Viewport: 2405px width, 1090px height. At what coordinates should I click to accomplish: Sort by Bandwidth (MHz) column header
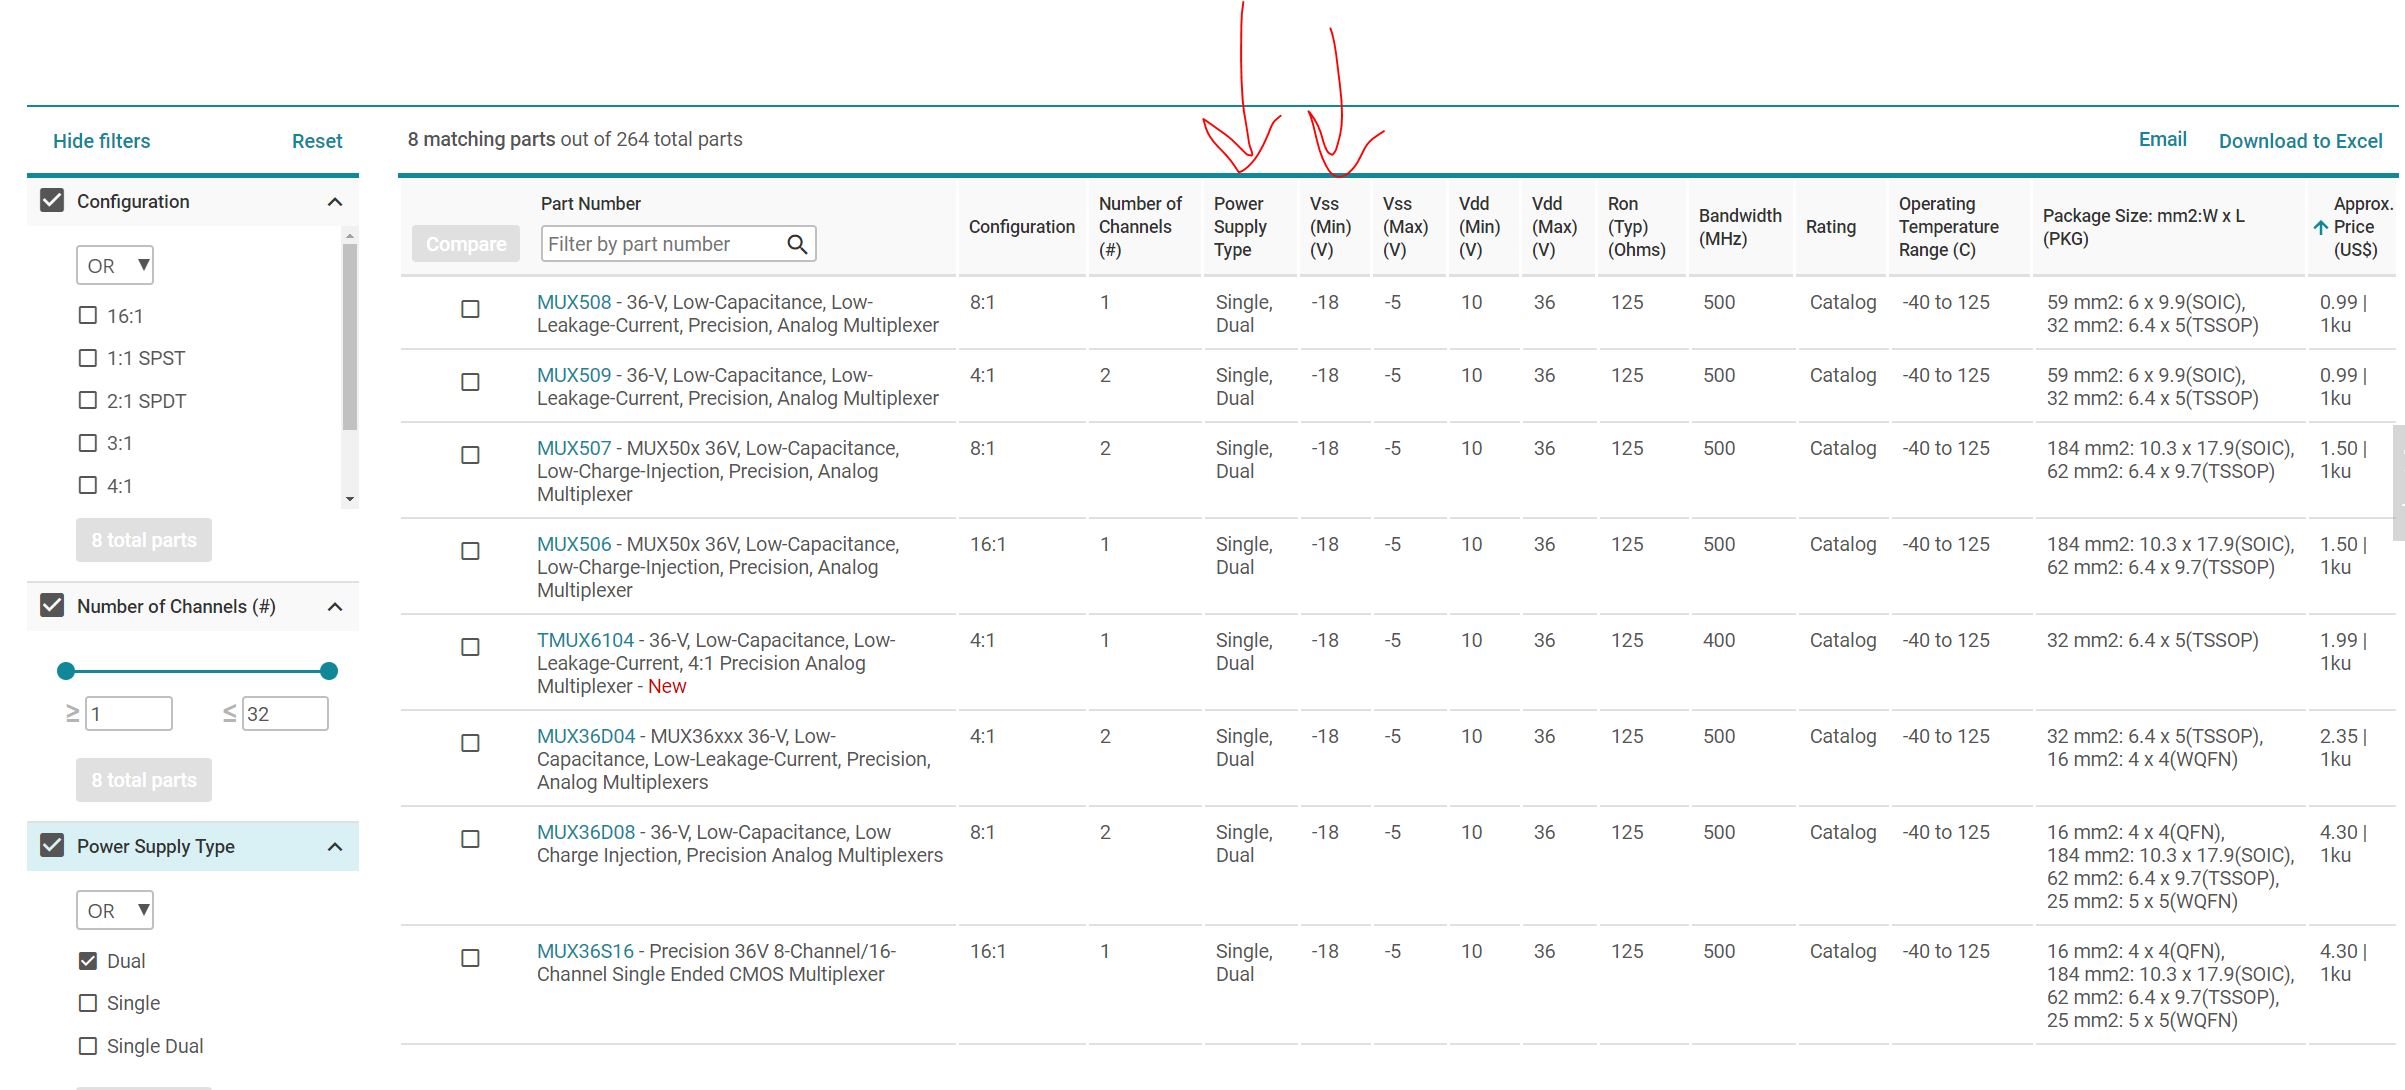point(1740,227)
